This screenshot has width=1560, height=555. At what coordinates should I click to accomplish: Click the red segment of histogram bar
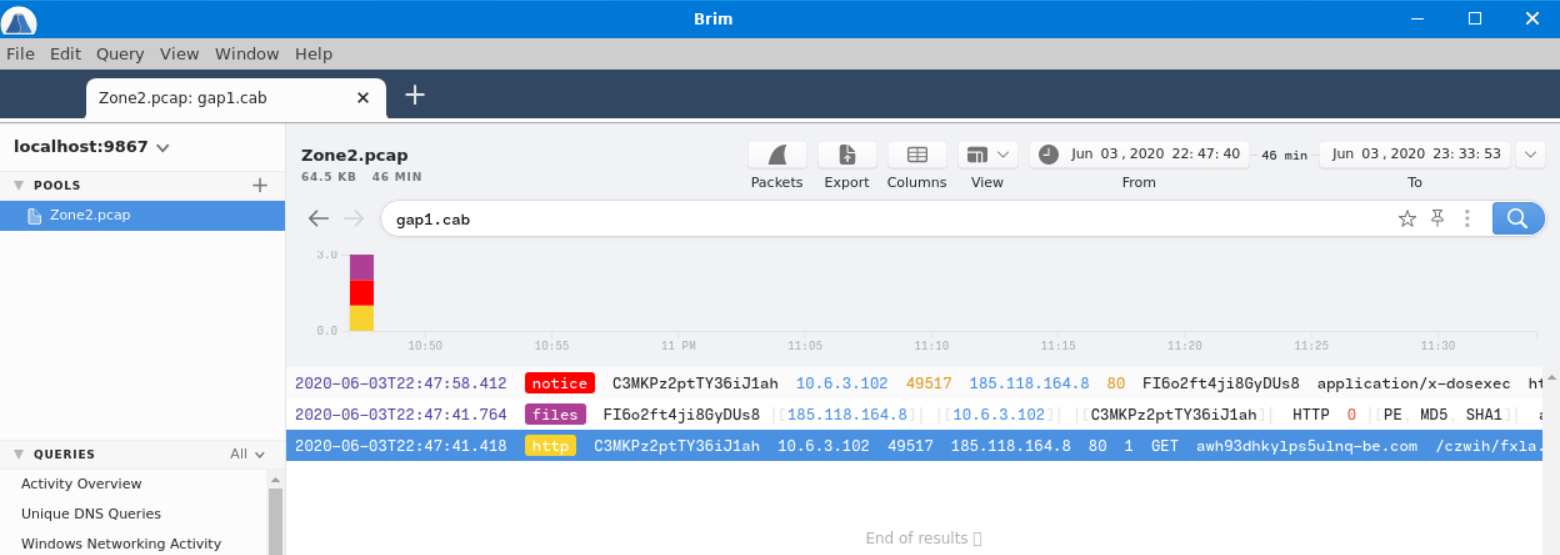[x=361, y=294]
